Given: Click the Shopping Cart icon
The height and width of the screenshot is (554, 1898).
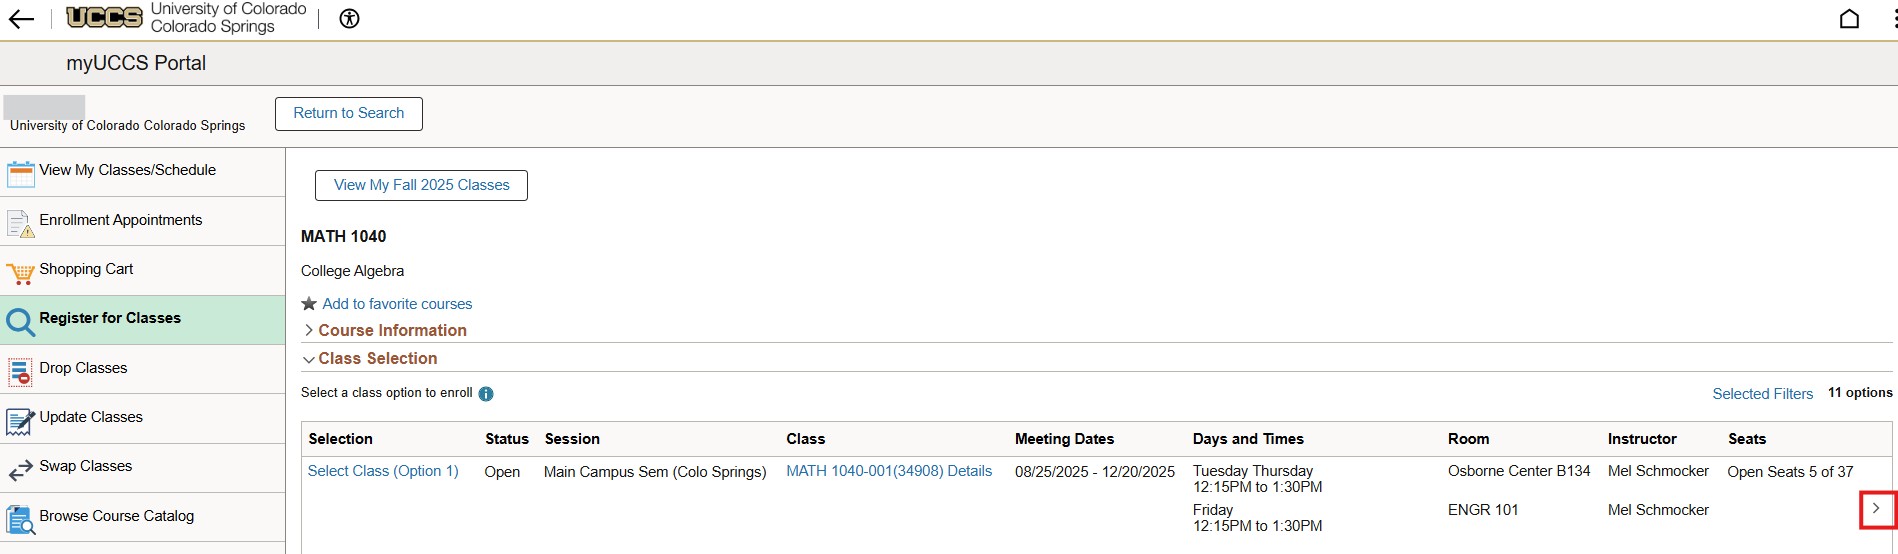Looking at the screenshot, I should coord(20,272).
